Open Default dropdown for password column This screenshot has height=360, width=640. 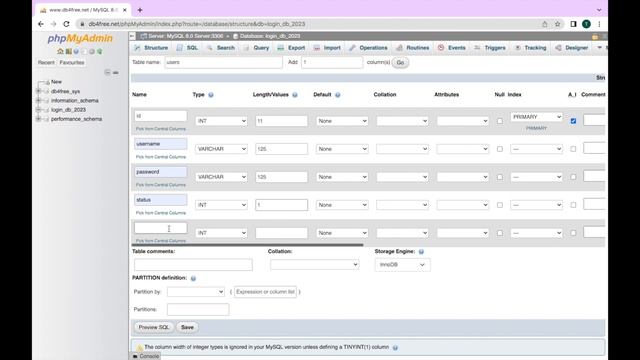342,177
